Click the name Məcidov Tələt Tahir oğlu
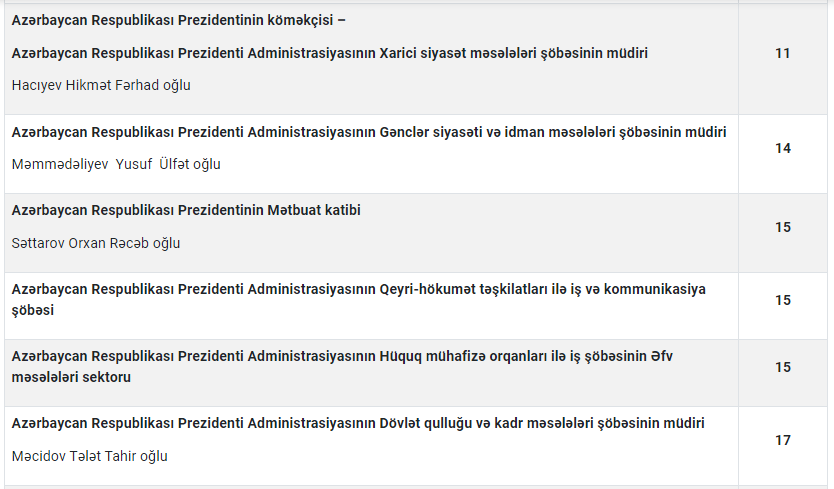 89,456
